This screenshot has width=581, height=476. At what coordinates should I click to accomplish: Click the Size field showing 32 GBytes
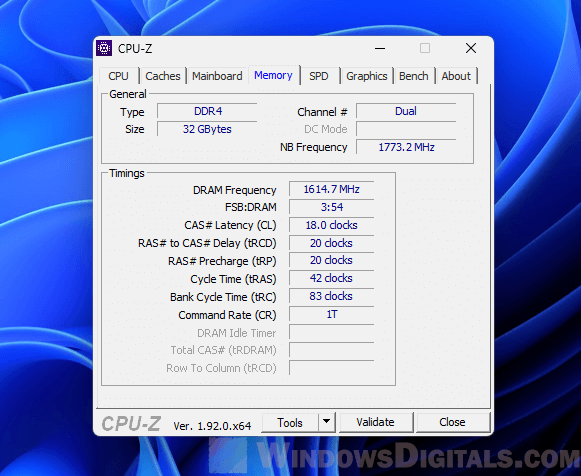click(x=207, y=129)
